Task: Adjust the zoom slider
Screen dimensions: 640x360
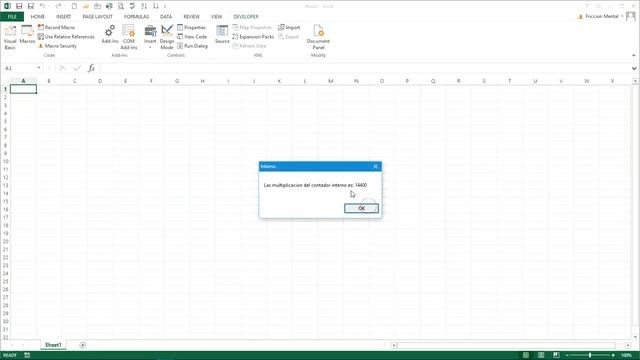Action: (590, 356)
